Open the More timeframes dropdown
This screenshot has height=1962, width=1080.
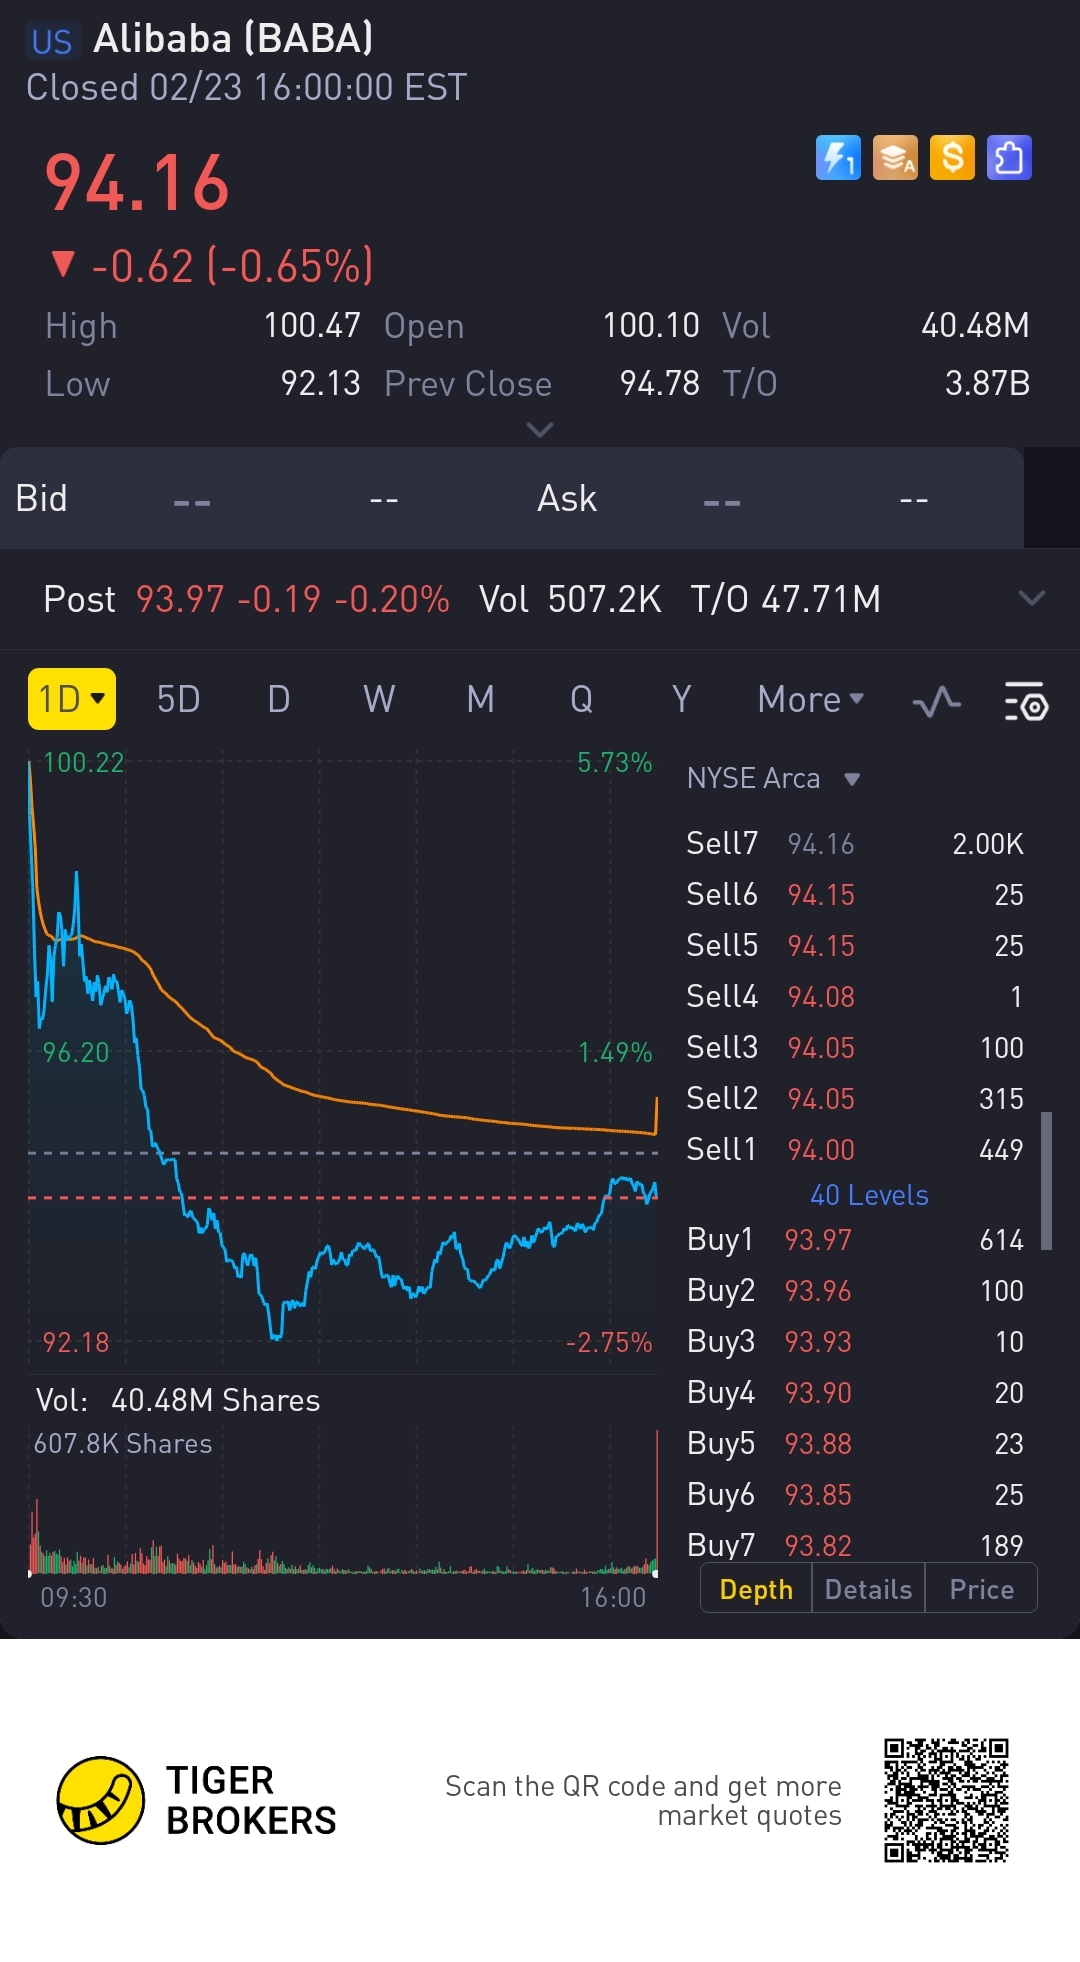point(811,699)
